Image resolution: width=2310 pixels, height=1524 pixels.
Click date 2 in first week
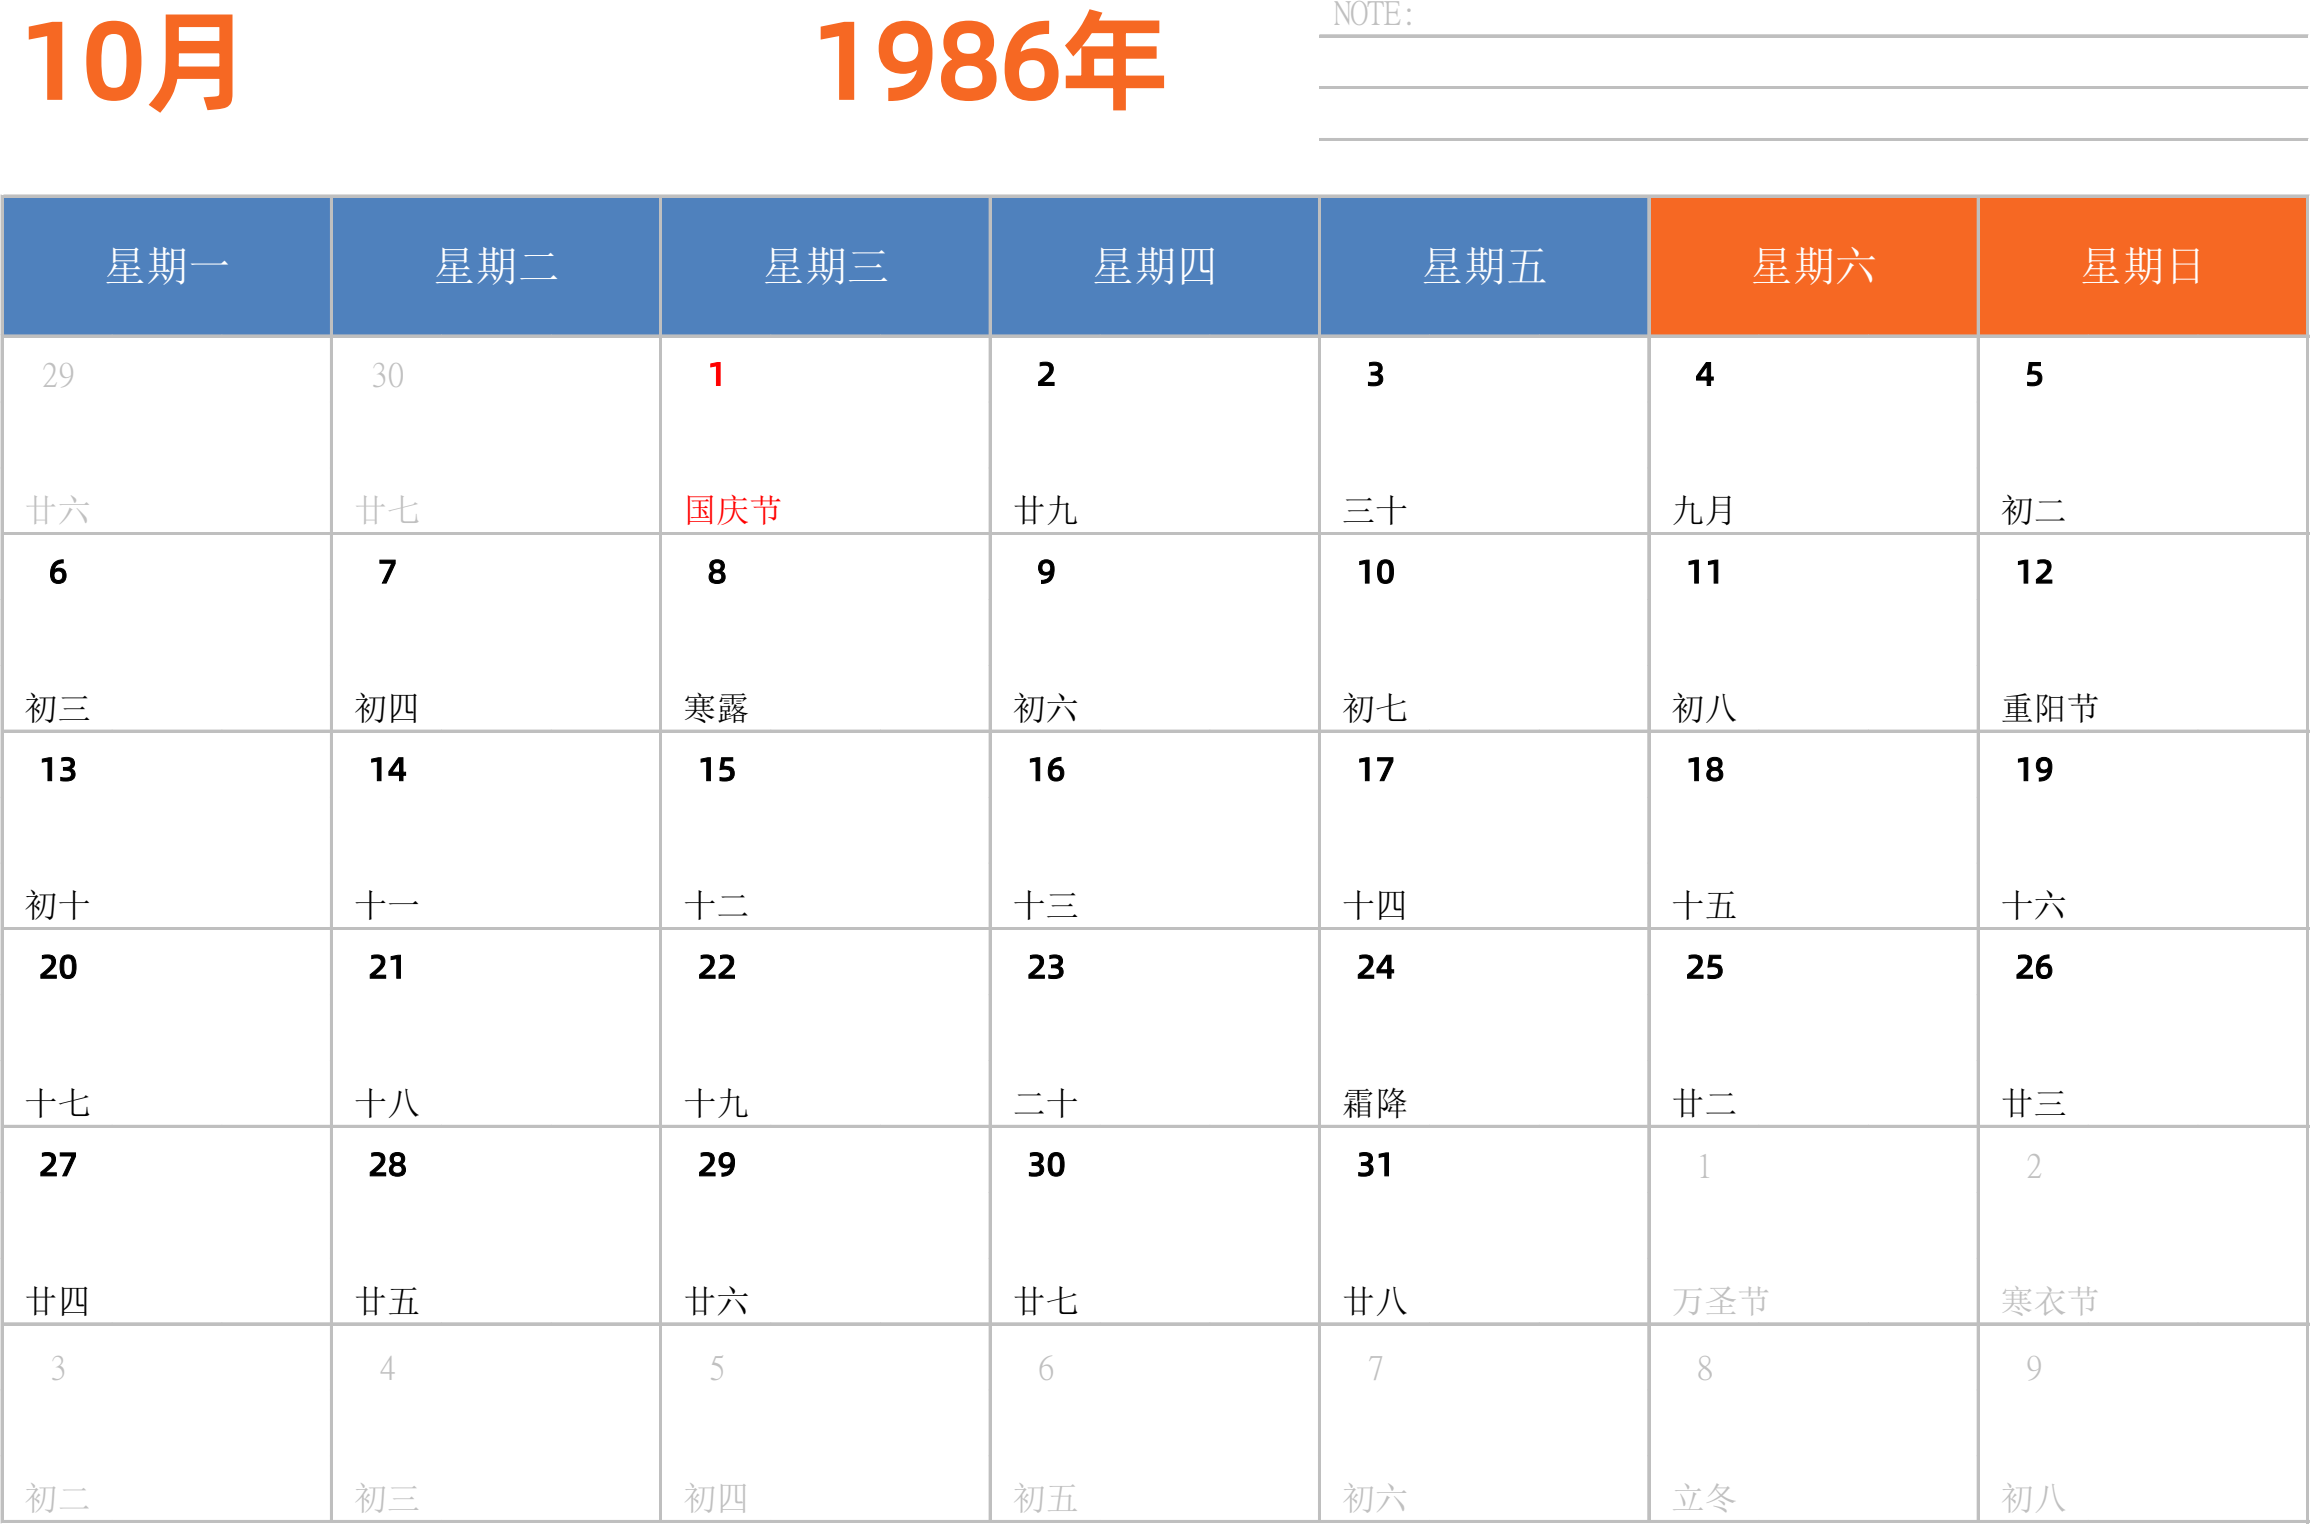1046,375
